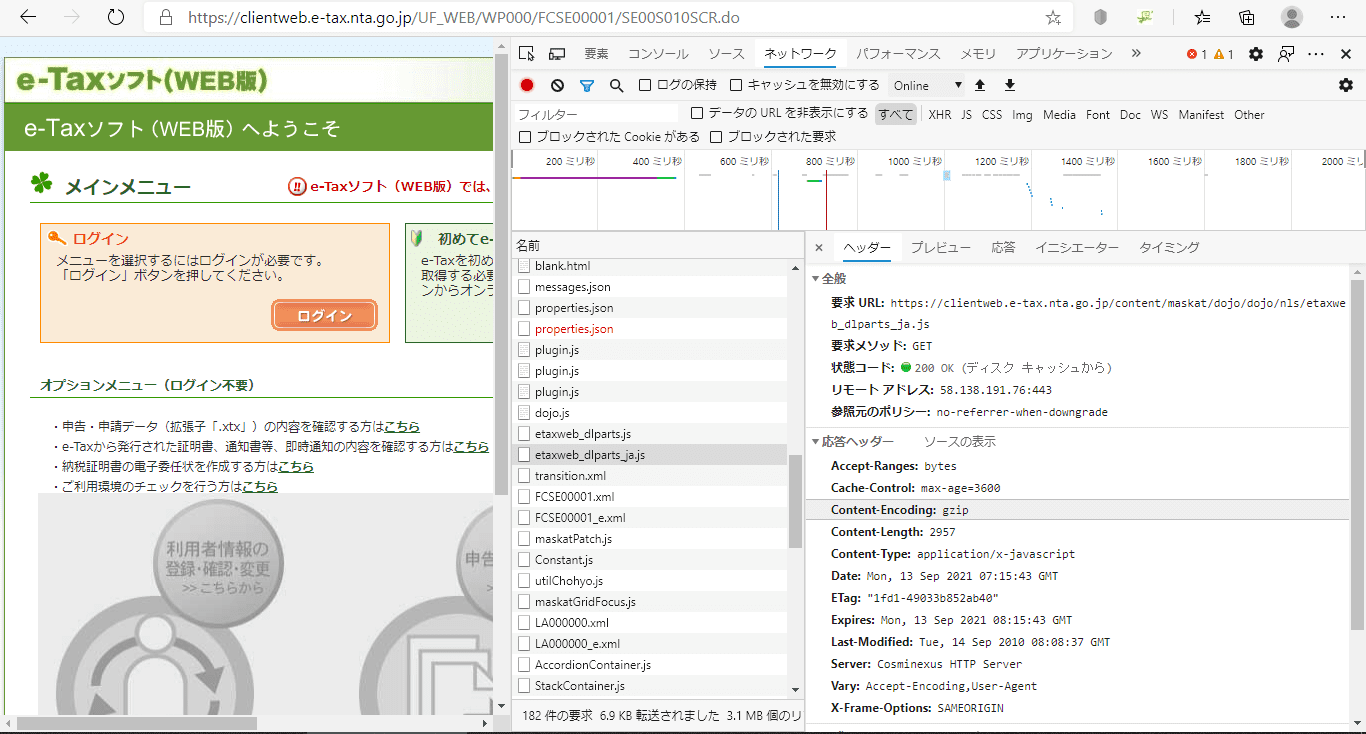This screenshot has width=1366, height=734.
Task: Show the プレビュー tab for the request
Action: (940, 248)
